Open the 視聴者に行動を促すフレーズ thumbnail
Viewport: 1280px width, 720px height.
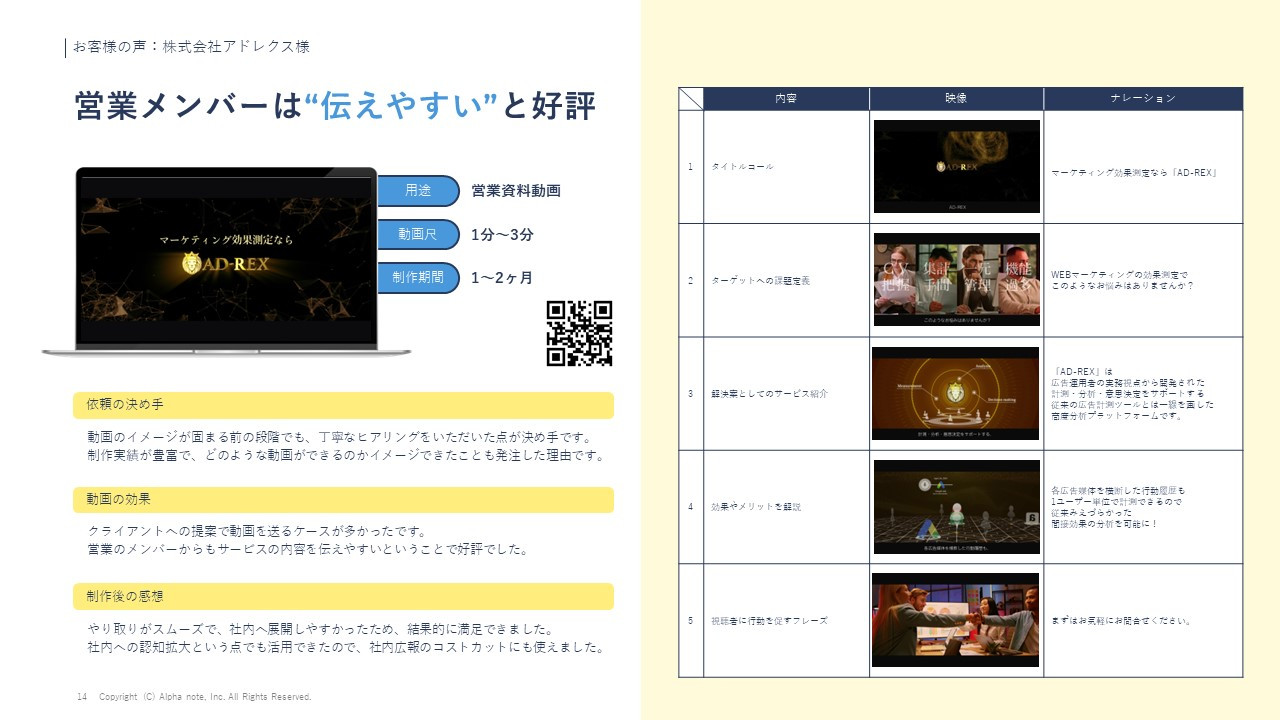click(x=955, y=619)
